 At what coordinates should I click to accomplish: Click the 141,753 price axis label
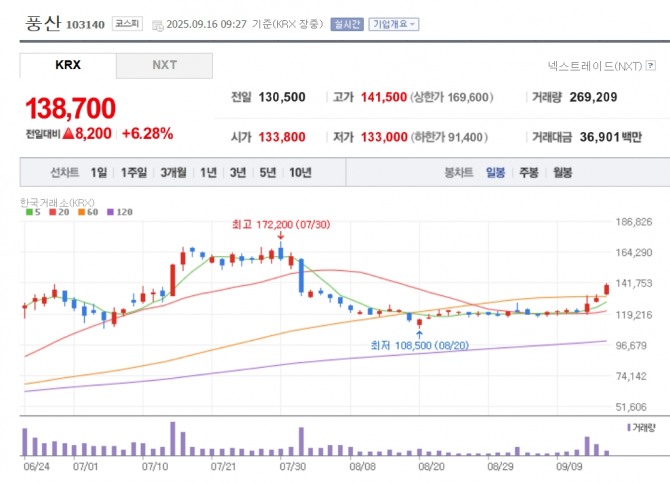coord(634,283)
